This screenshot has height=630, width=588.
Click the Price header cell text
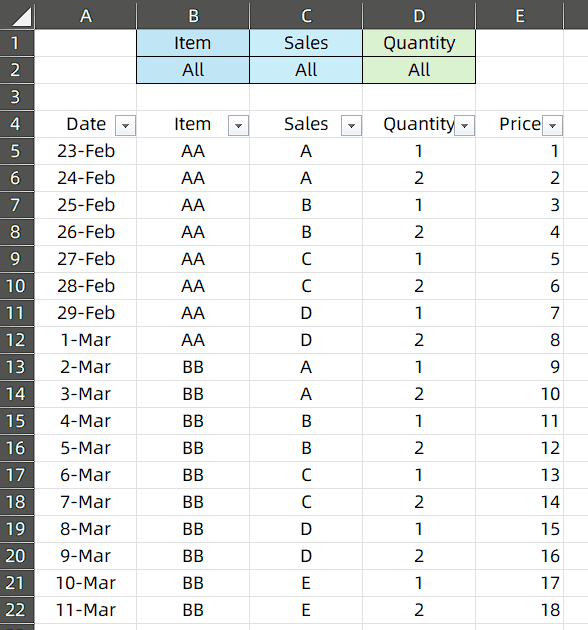520,124
